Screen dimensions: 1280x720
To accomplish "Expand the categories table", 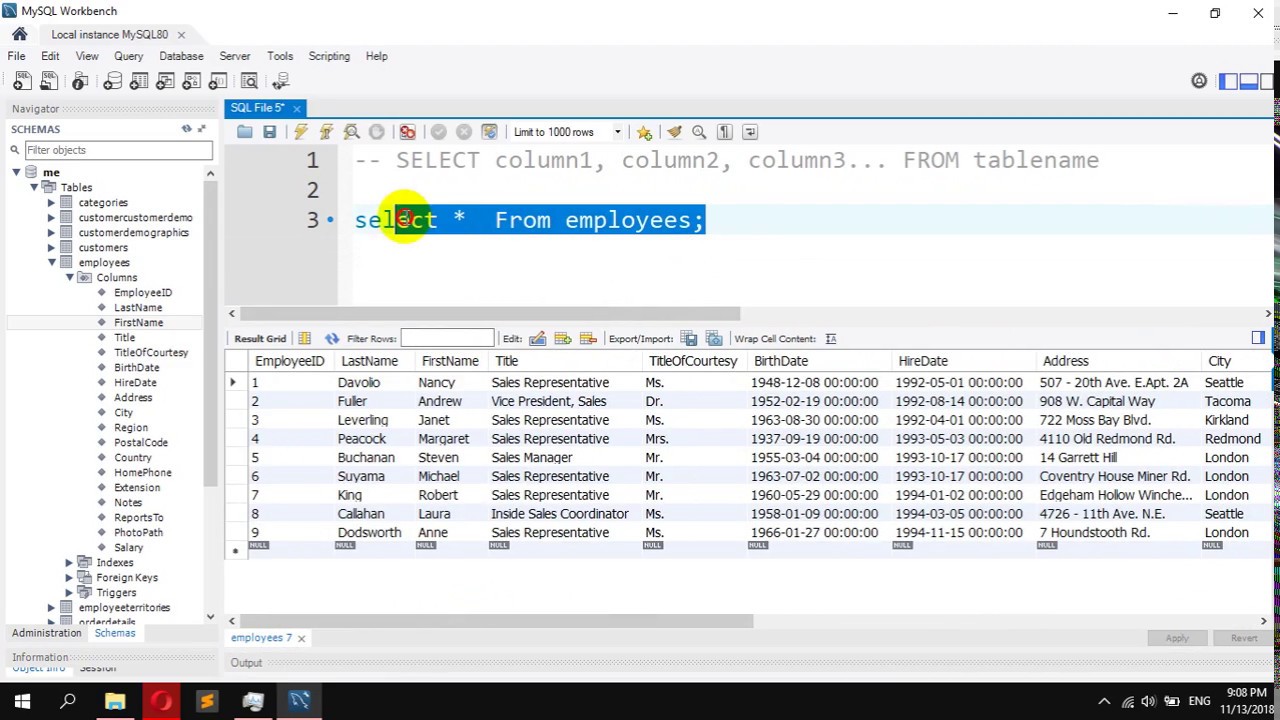I will [51, 202].
